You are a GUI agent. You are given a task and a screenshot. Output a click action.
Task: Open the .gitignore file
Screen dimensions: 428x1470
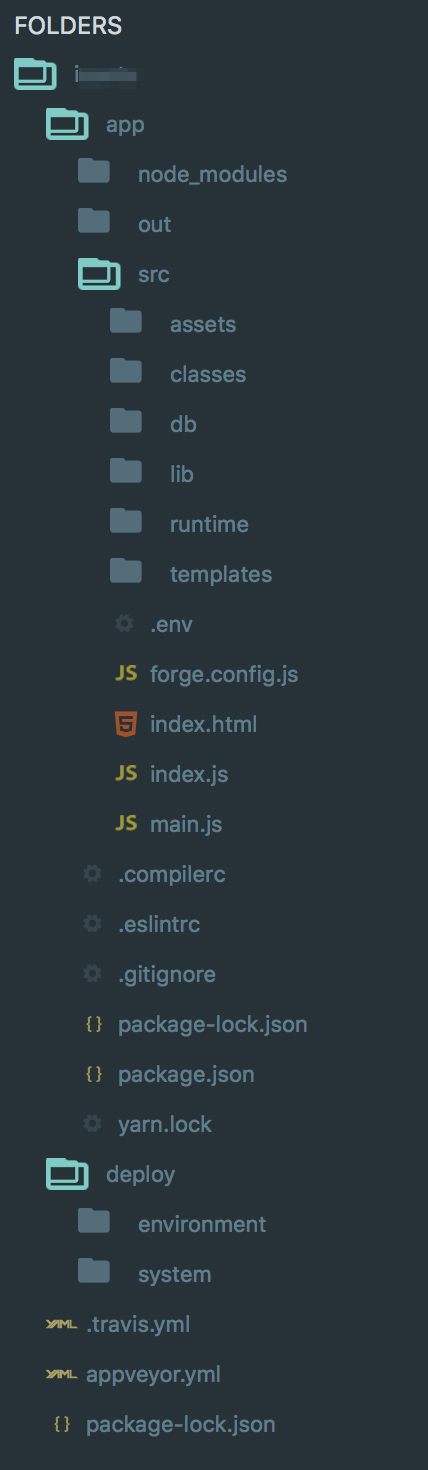point(167,973)
